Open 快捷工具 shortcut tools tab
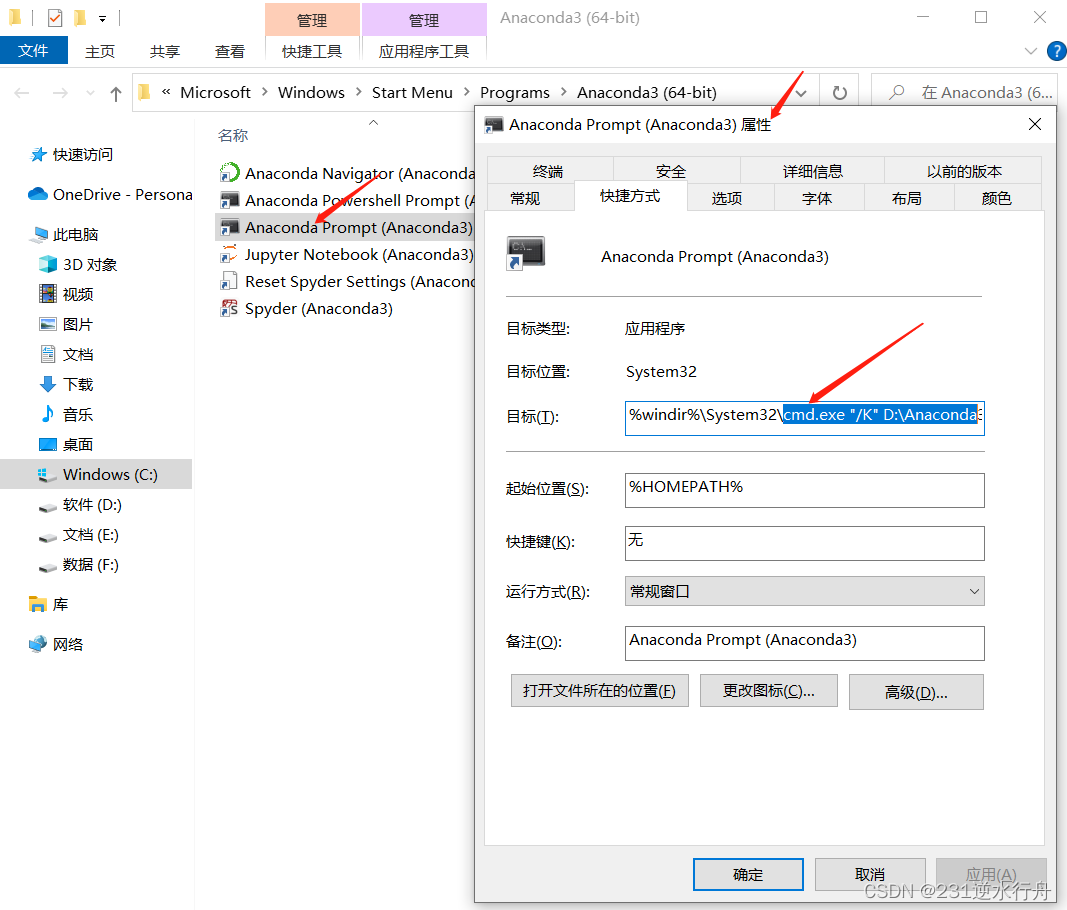 [312, 51]
